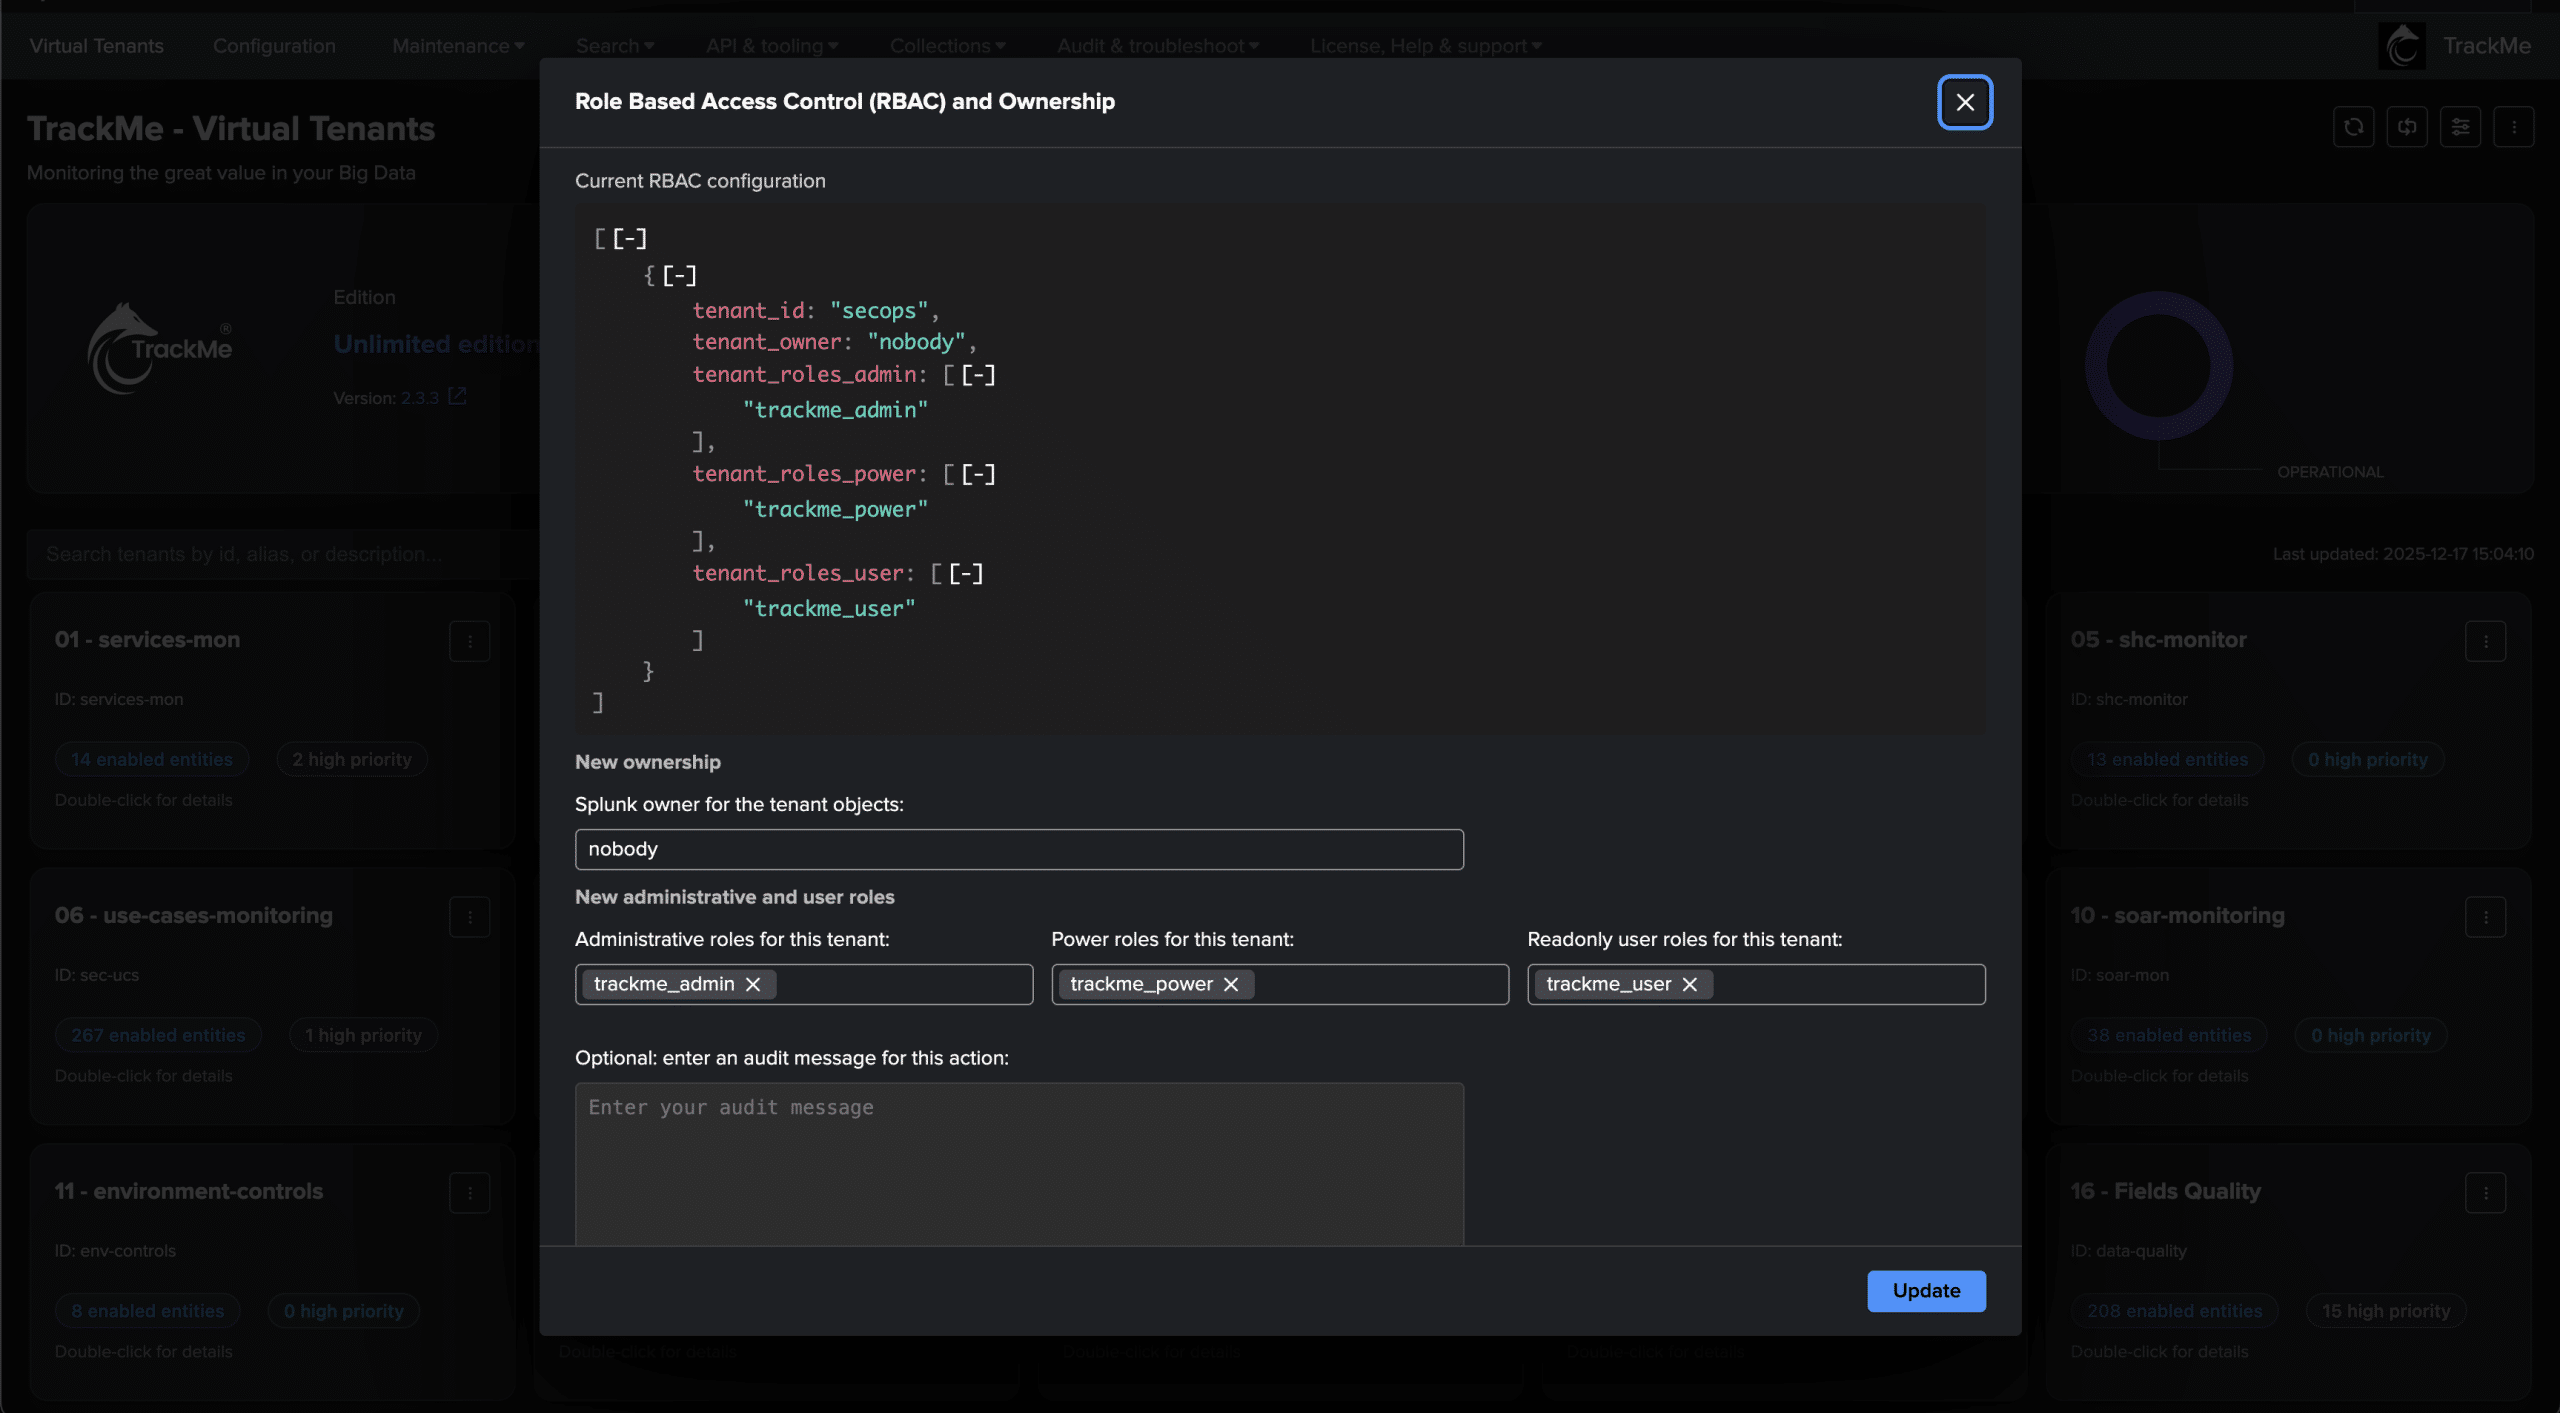The height and width of the screenshot is (1413, 2560).
Task: Remove the trackme_admin role tag
Action: [x=753, y=984]
